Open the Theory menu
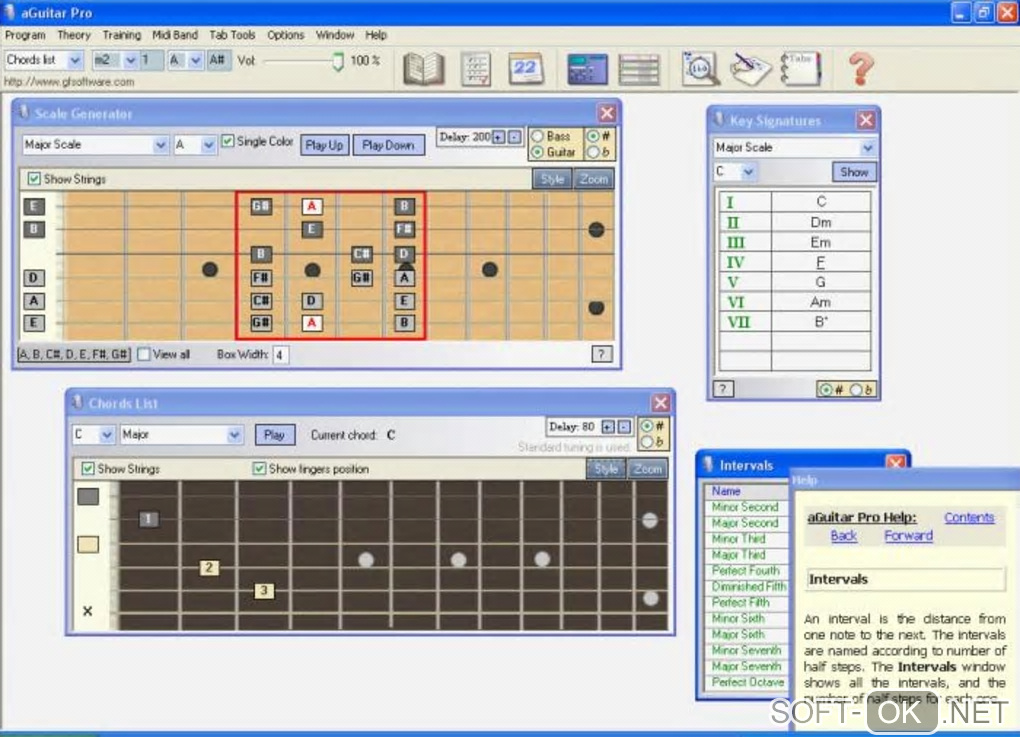 click(x=74, y=35)
